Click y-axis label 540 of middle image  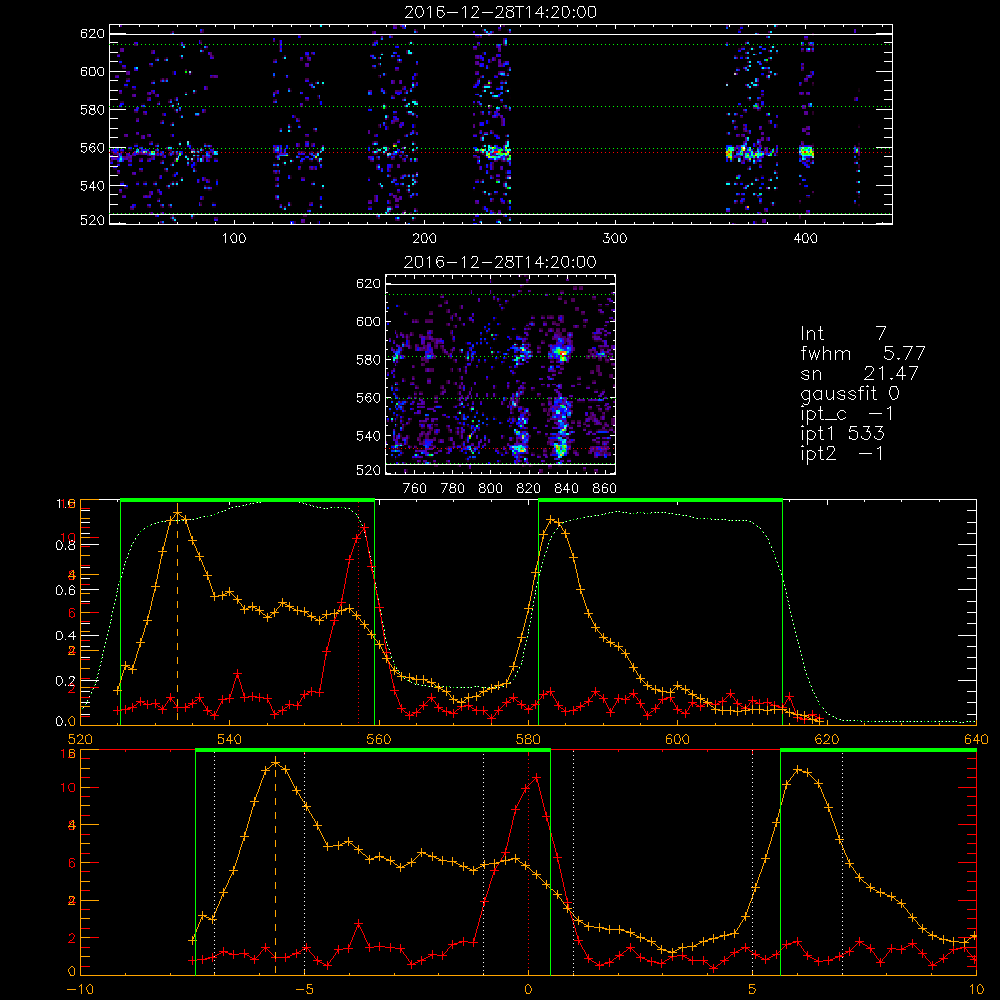(369, 436)
